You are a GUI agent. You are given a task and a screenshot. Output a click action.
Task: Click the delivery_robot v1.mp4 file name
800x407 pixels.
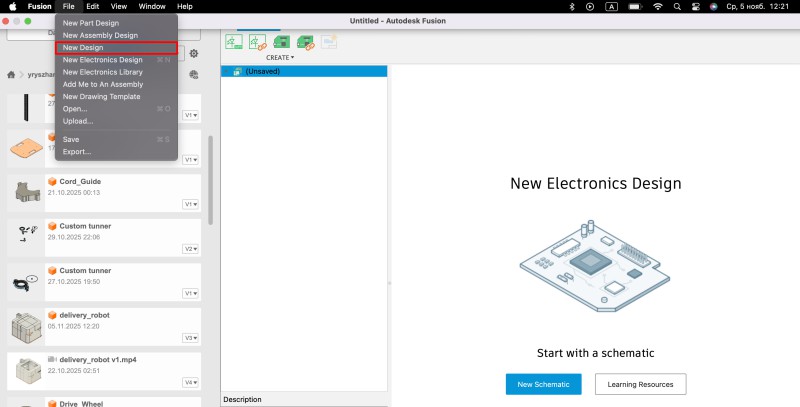pos(98,360)
